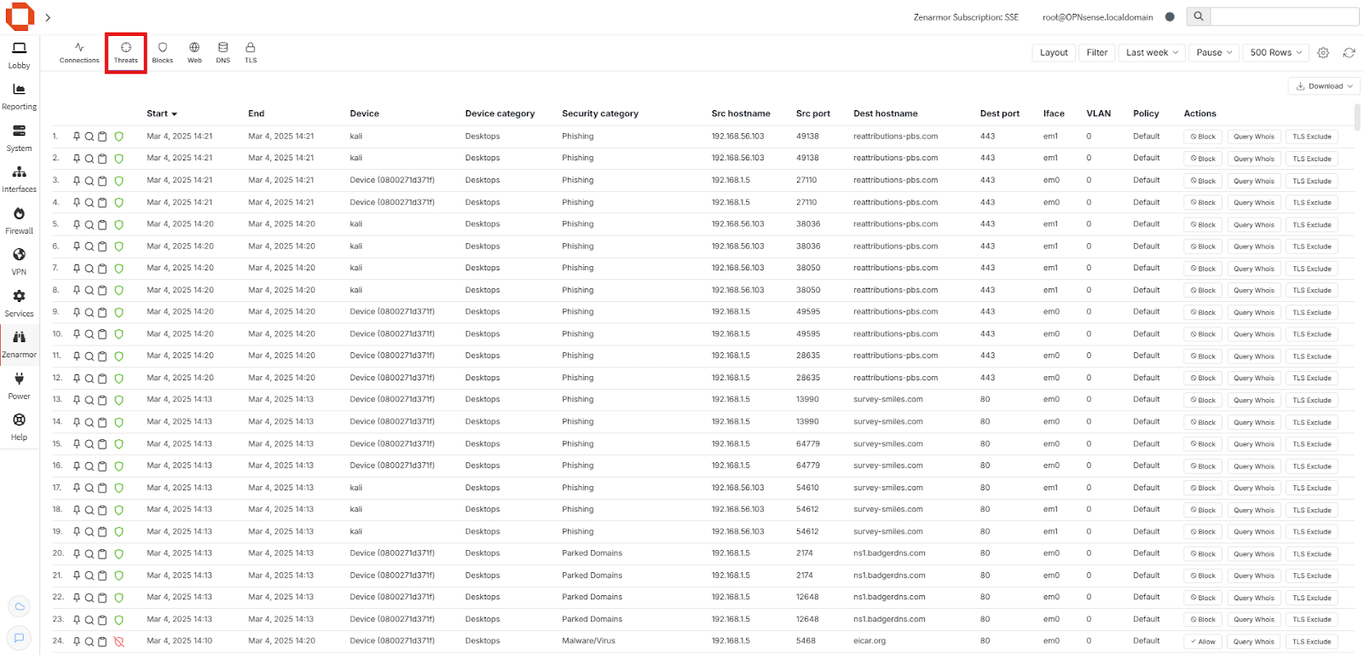Open the 500 Rows dropdown
Image resolution: width=1364 pixels, height=655 pixels.
point(1276,53)
